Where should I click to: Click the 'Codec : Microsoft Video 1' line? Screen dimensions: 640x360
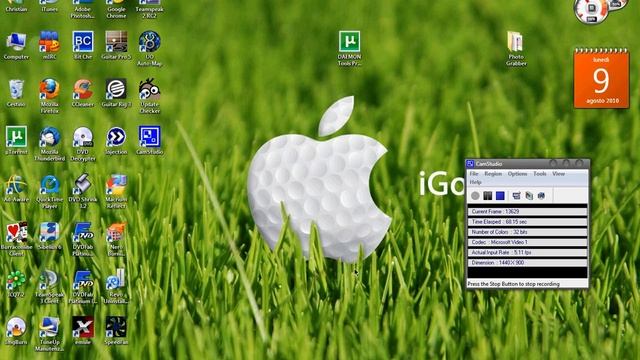527,242
